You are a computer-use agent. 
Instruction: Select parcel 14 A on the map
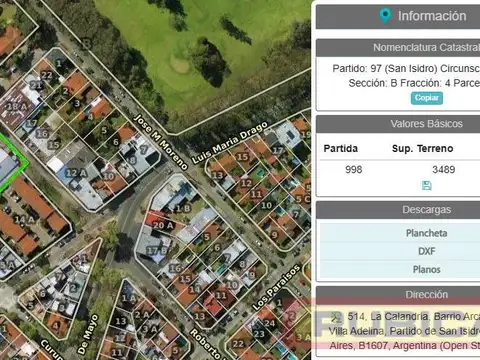24,219
